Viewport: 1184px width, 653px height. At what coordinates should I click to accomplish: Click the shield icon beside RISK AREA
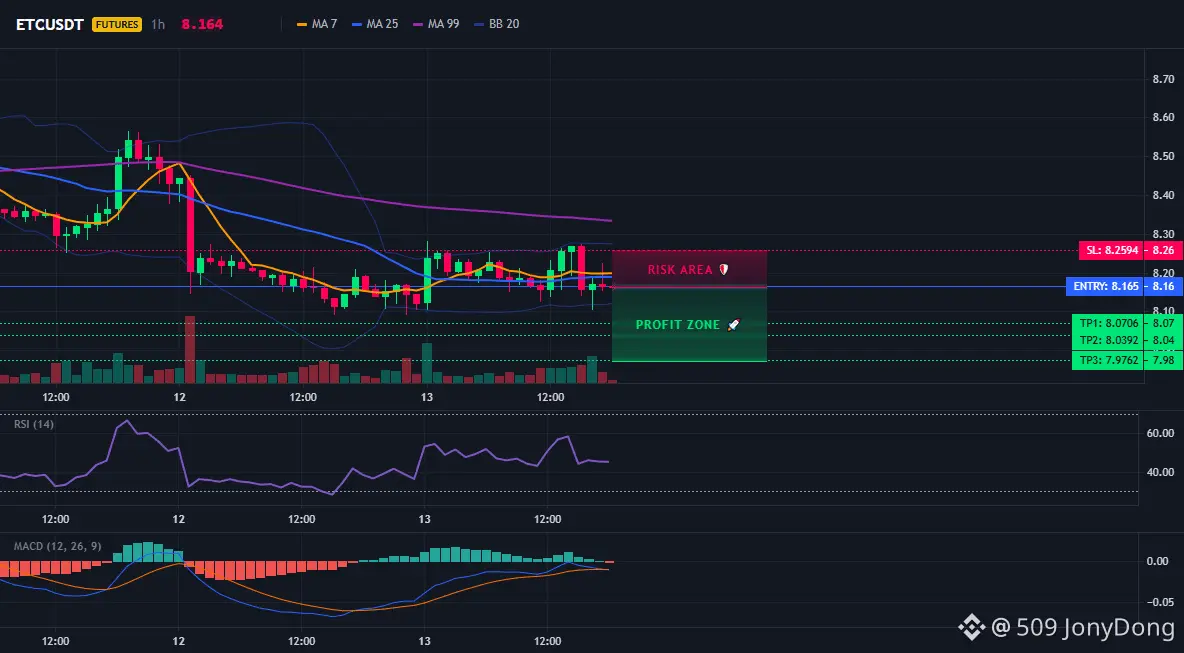click(723, 270)
